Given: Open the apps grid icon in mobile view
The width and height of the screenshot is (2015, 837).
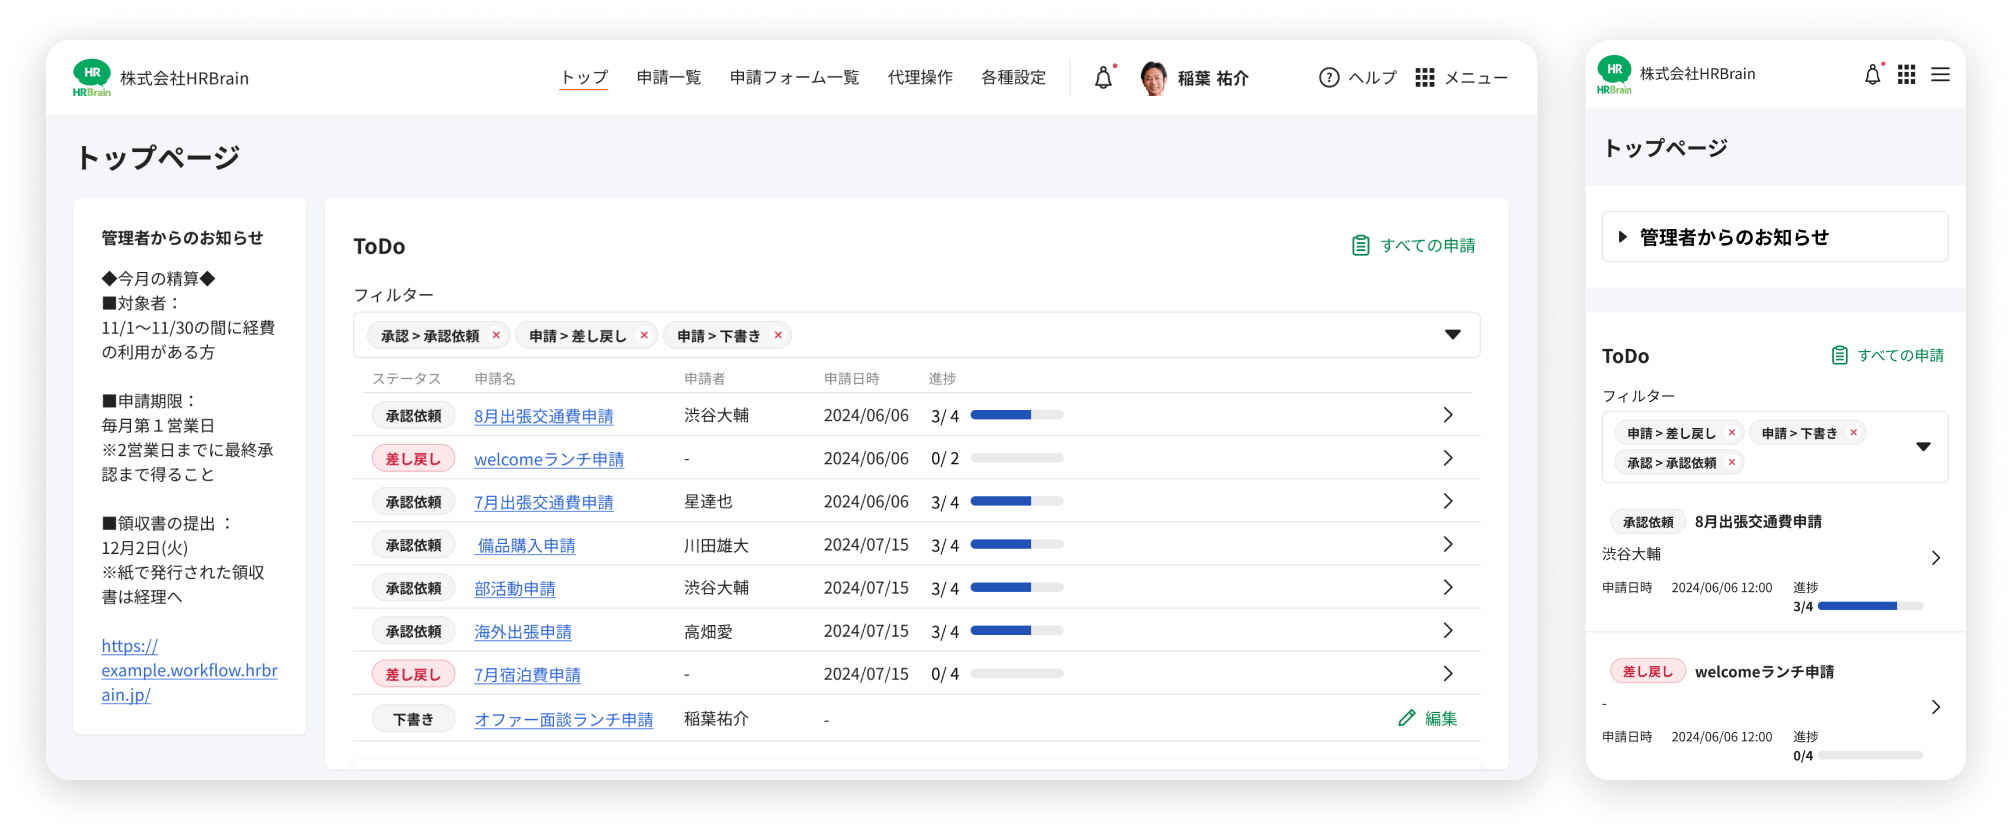Looking at the screenshot, I should pyautogui.click(x=1906, y=75).
